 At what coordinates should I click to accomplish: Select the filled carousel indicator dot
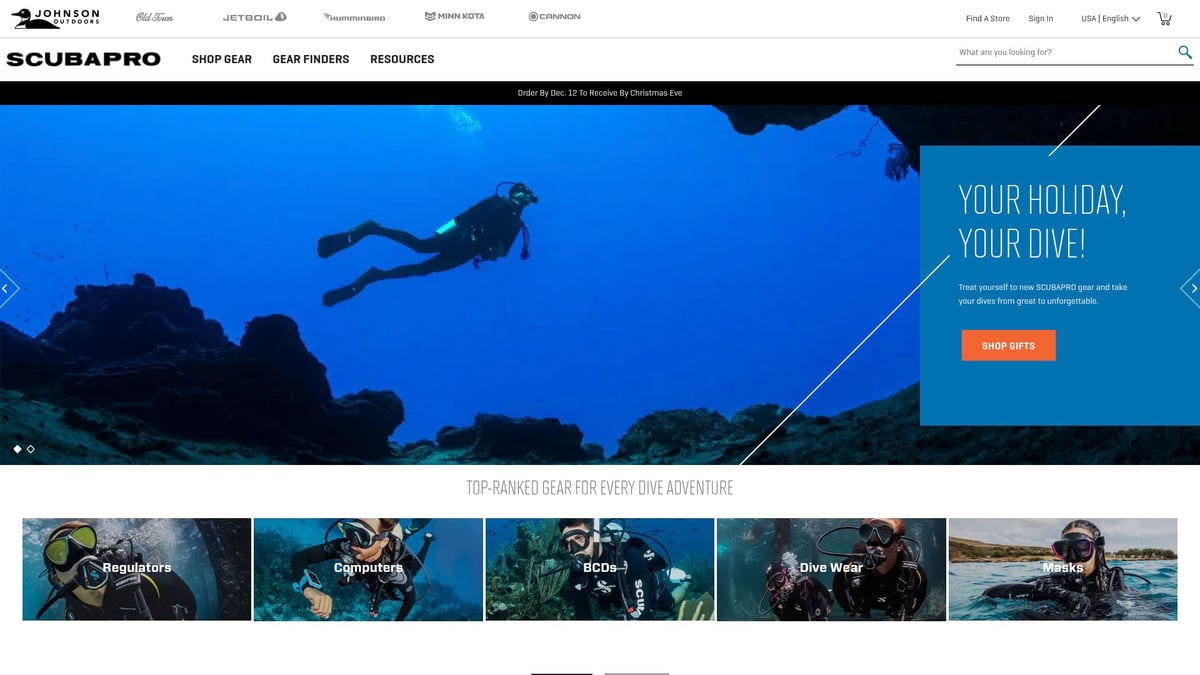tap(17, 448)
